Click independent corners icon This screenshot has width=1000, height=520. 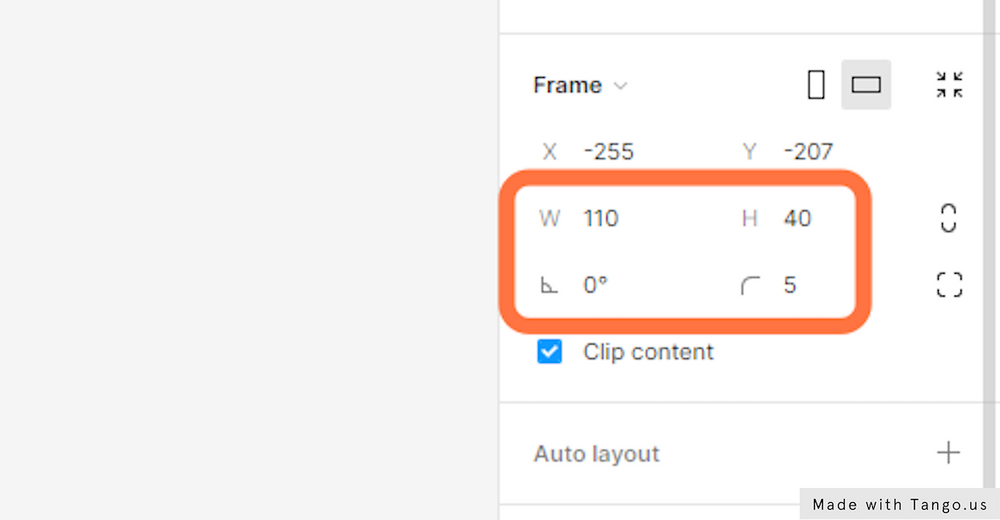949,285
